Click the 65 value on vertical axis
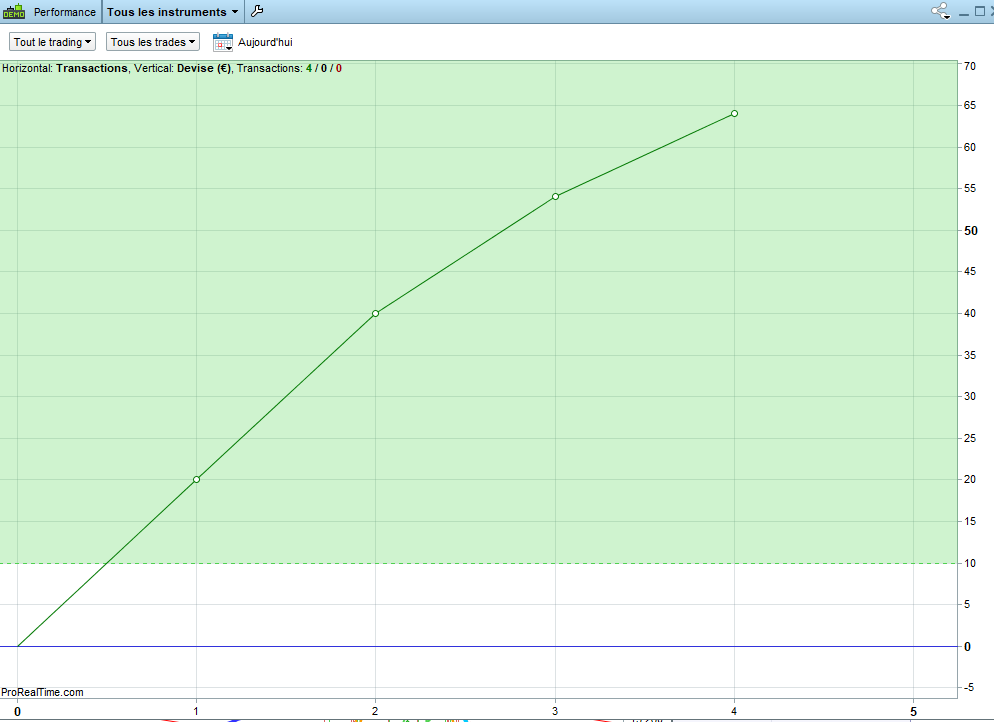 tap(970, 105)
